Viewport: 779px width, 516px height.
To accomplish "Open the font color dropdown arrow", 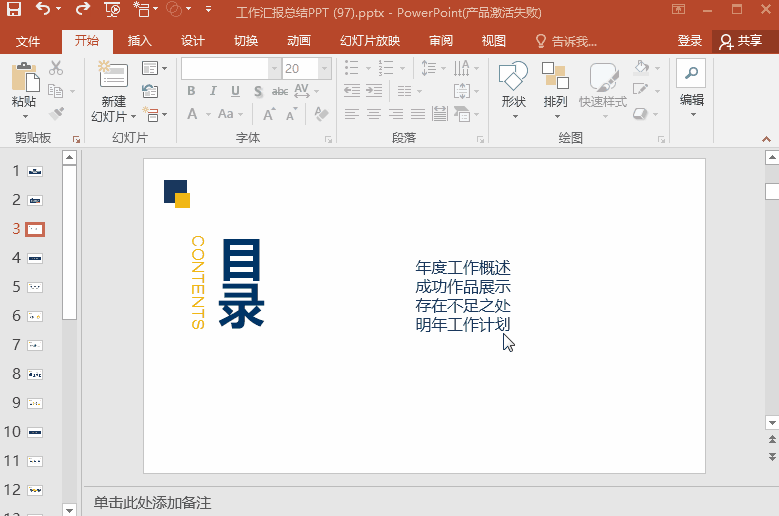I will (208, 115).
